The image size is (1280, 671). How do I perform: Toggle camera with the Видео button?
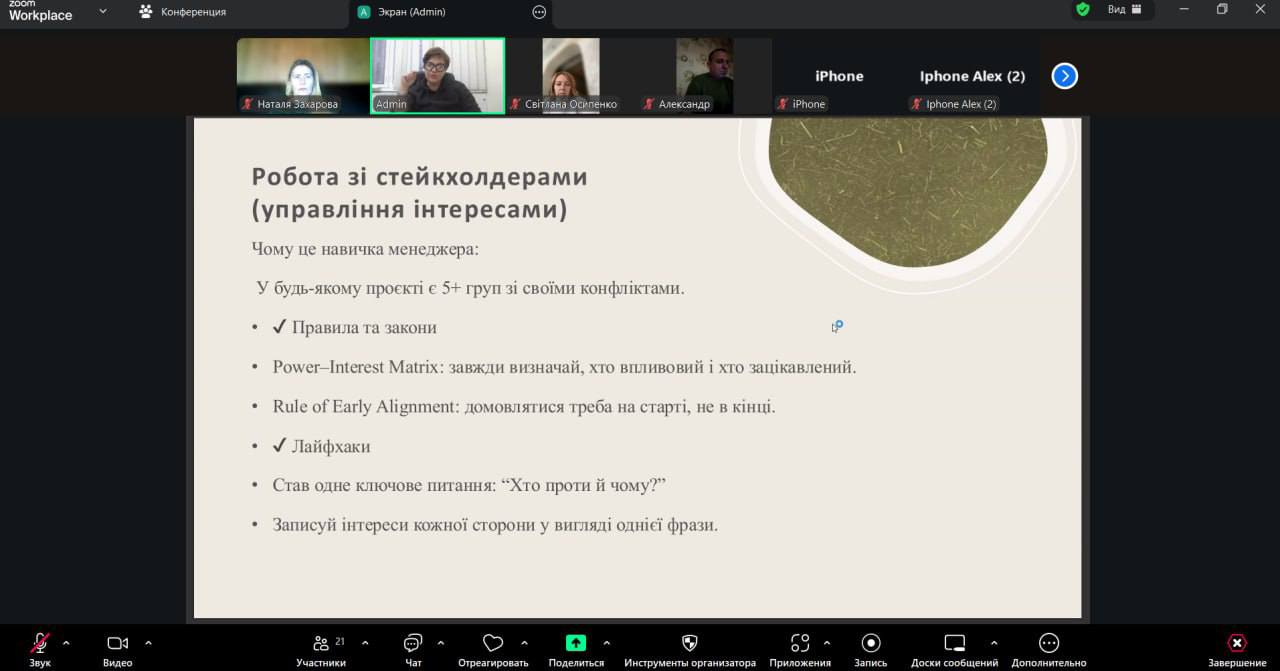point(117,643)
